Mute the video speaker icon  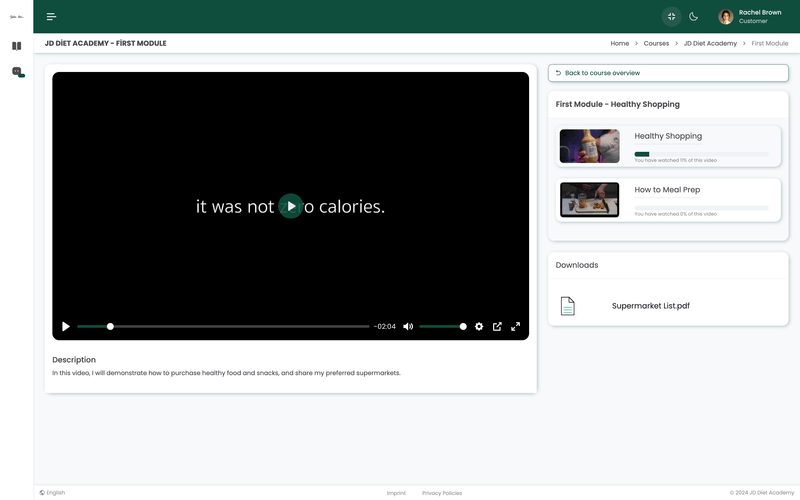click(x=408, y=327)
